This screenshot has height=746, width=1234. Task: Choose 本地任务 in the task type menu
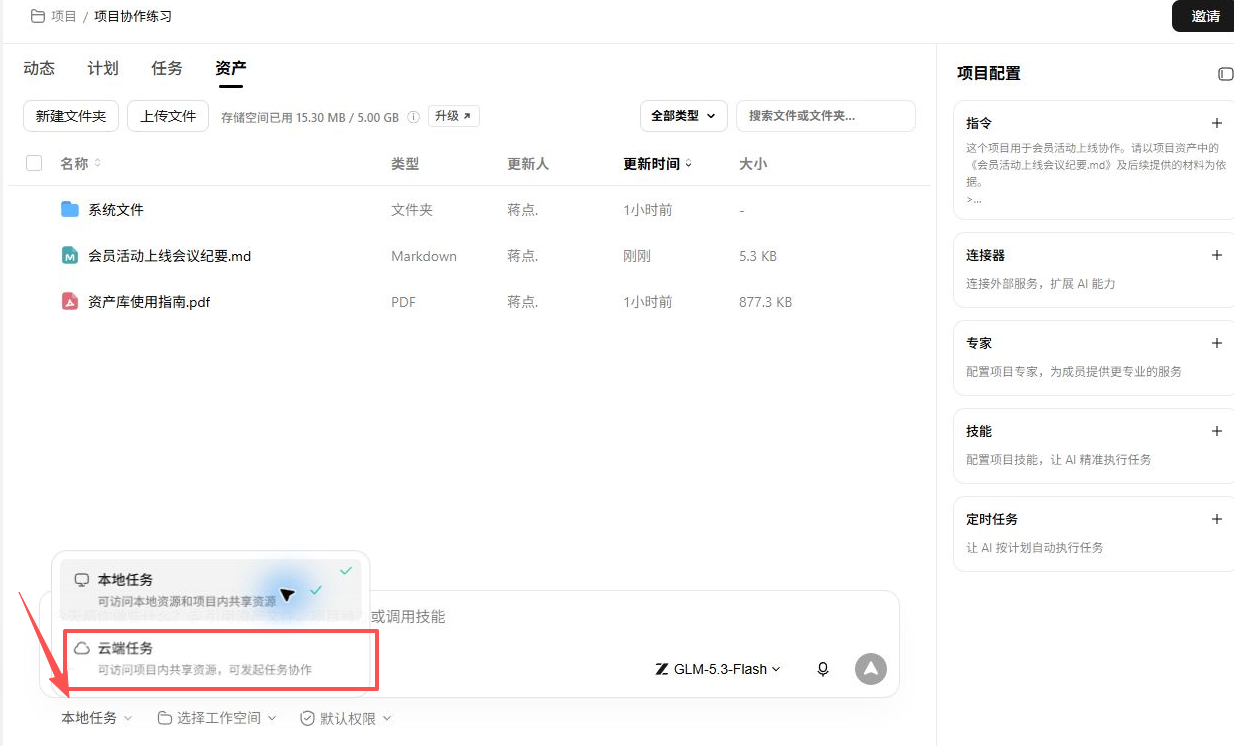(210, 588)
